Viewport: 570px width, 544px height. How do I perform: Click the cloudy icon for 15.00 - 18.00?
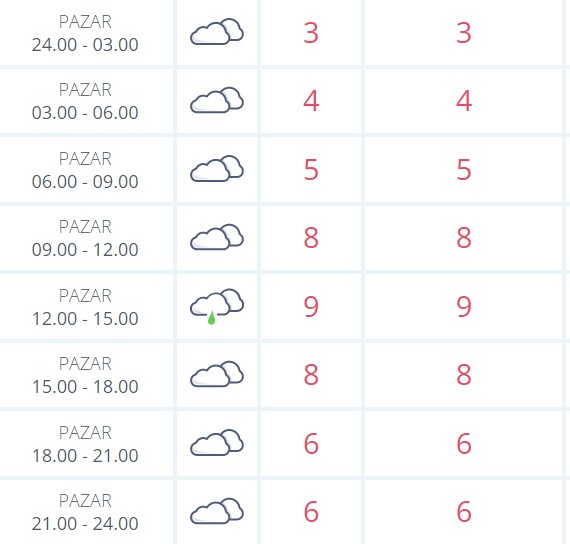tap(217, 374)
